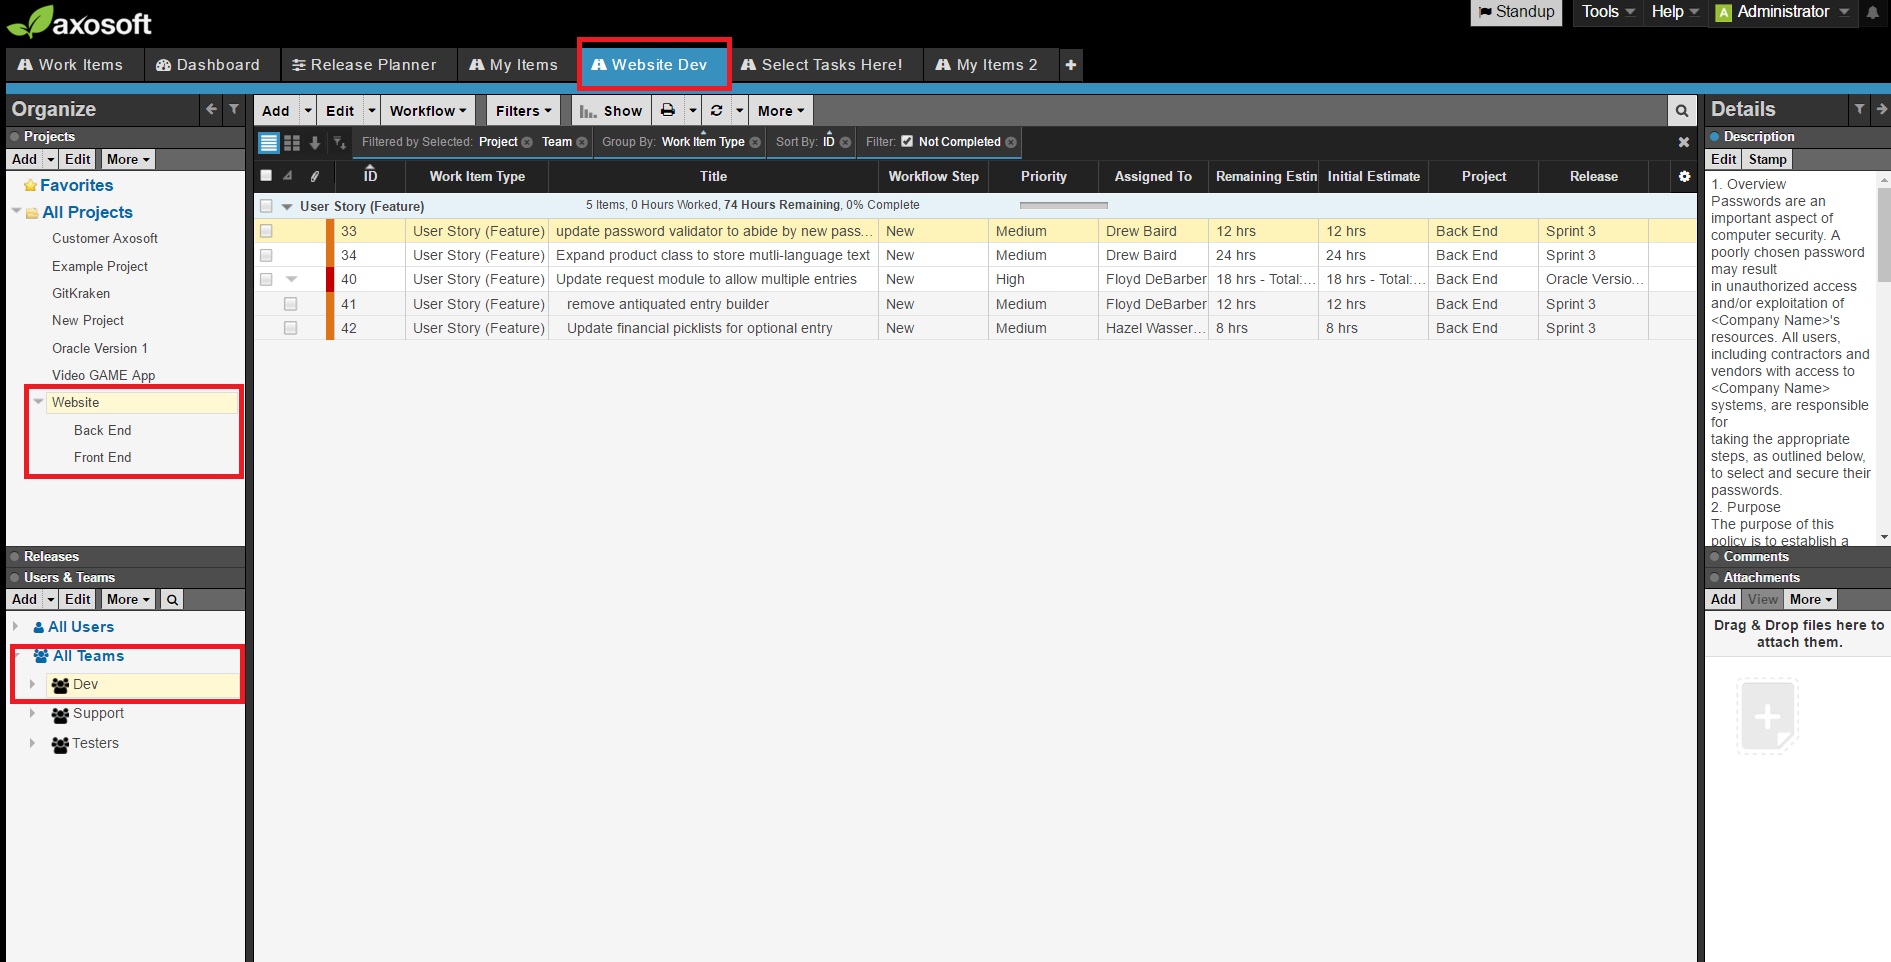
Task: Check the User Story (Feature) group checkbox
Action: [x=266, y=206]
